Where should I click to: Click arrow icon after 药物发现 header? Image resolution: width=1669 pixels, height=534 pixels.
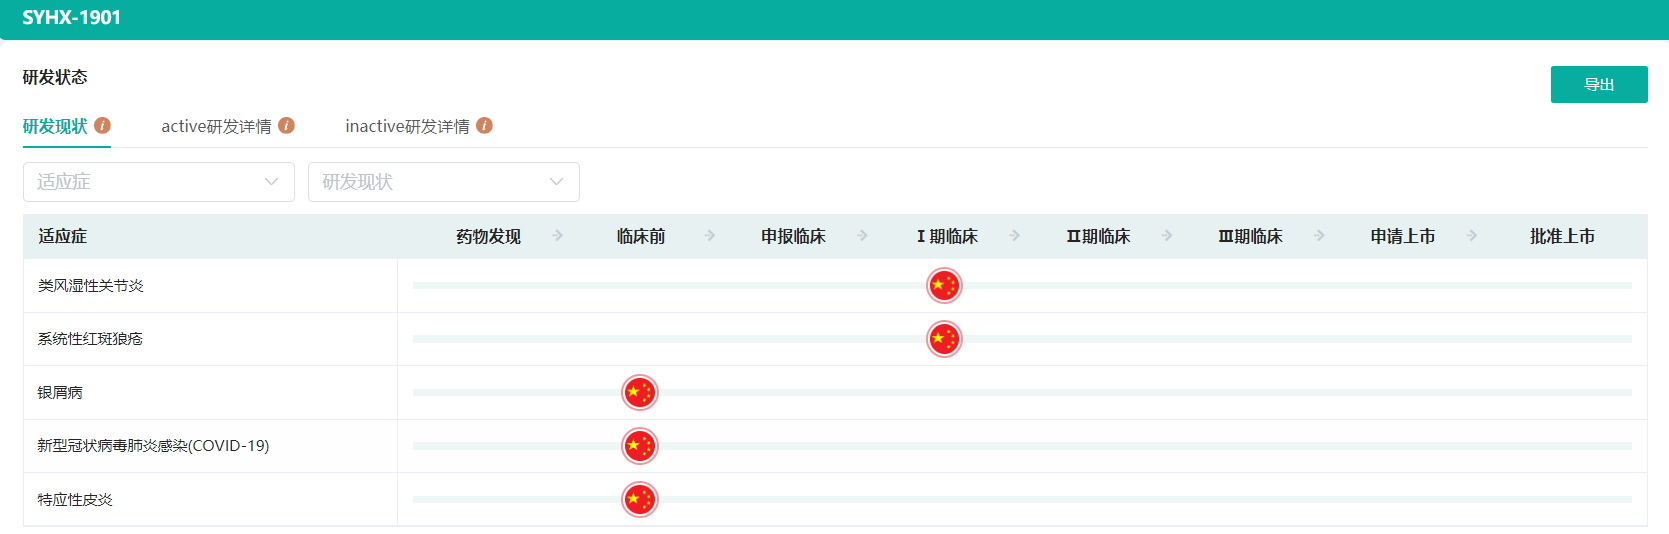click(558, 236)
